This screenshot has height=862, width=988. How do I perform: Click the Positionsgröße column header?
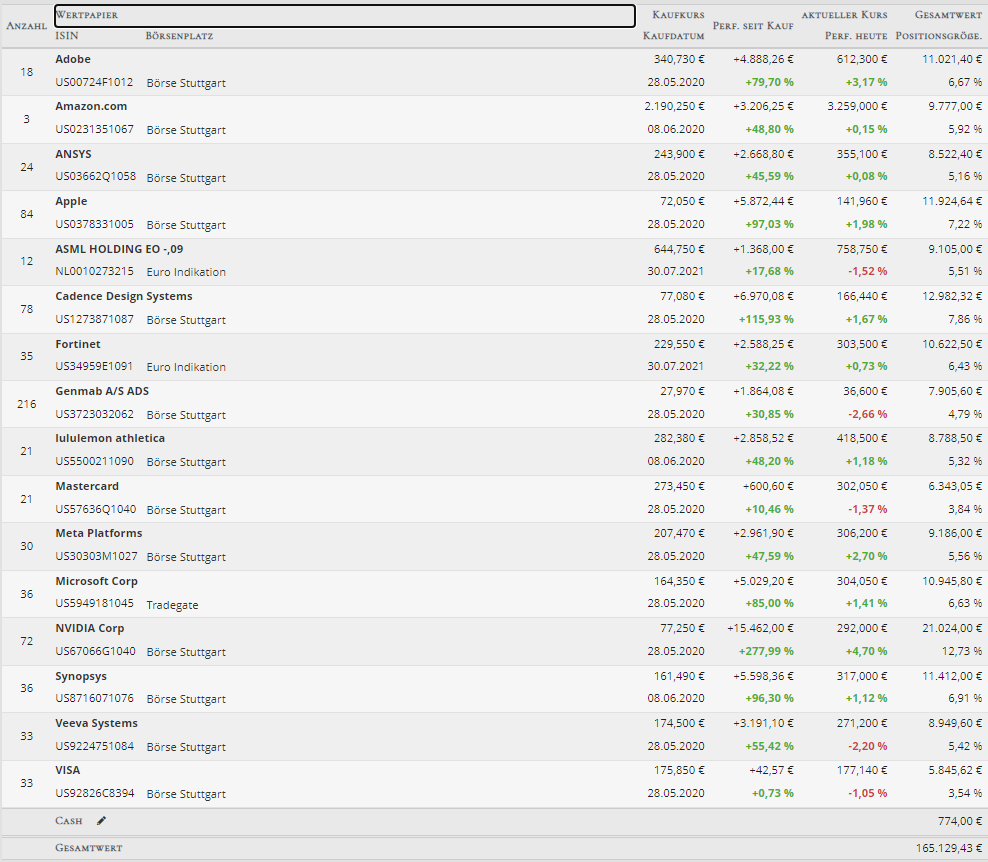click(938, 36)
